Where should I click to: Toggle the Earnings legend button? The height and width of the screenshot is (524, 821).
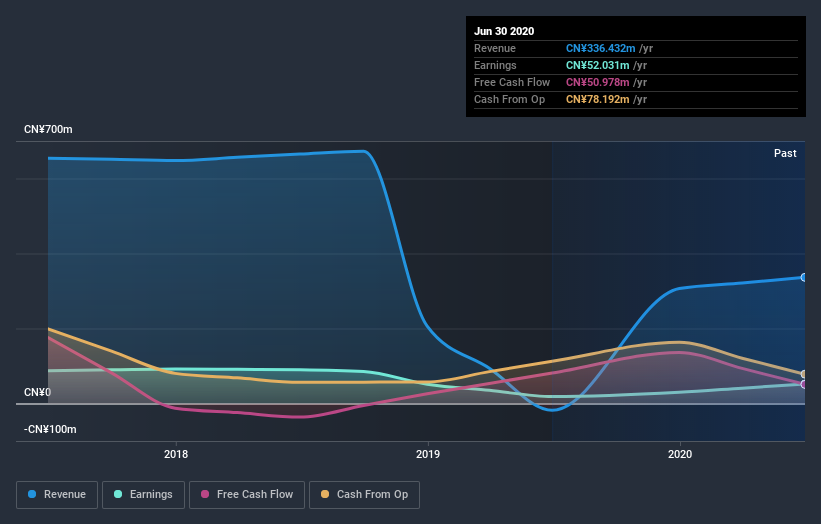click(x=143, y=495)
